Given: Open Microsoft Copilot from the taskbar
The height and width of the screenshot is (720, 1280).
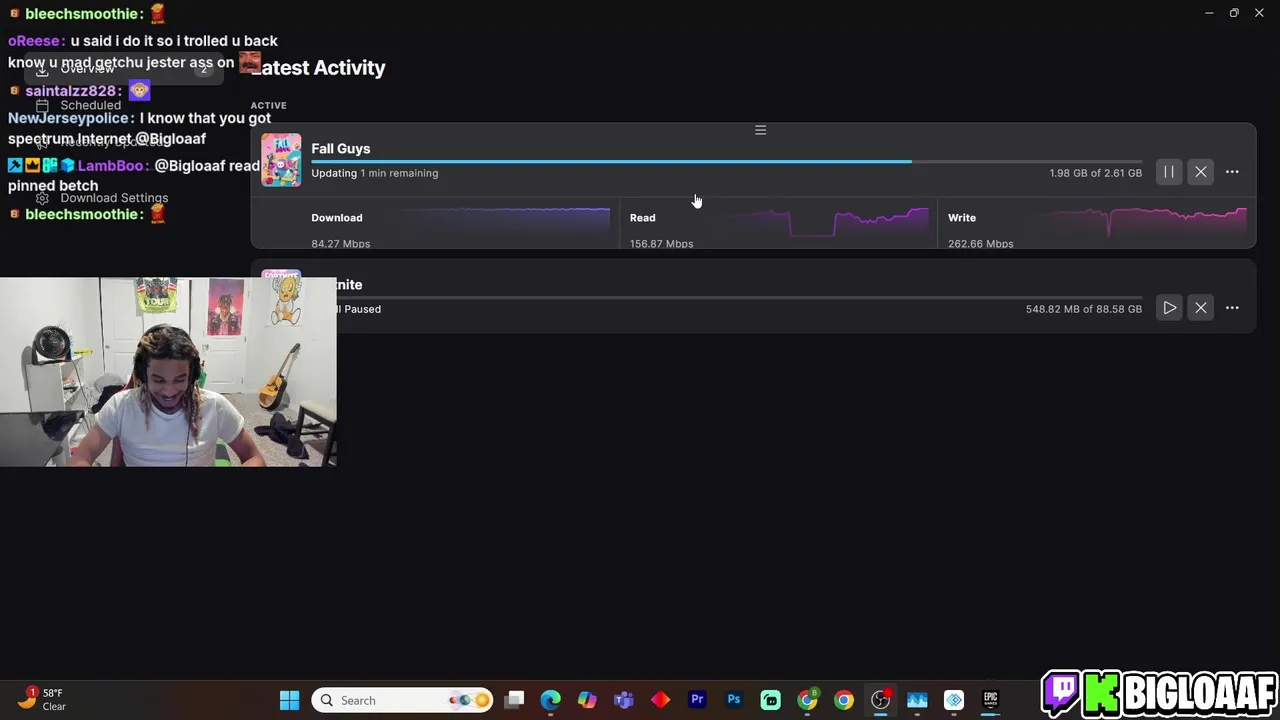Looking at the screenshot, I should [587, 700].
